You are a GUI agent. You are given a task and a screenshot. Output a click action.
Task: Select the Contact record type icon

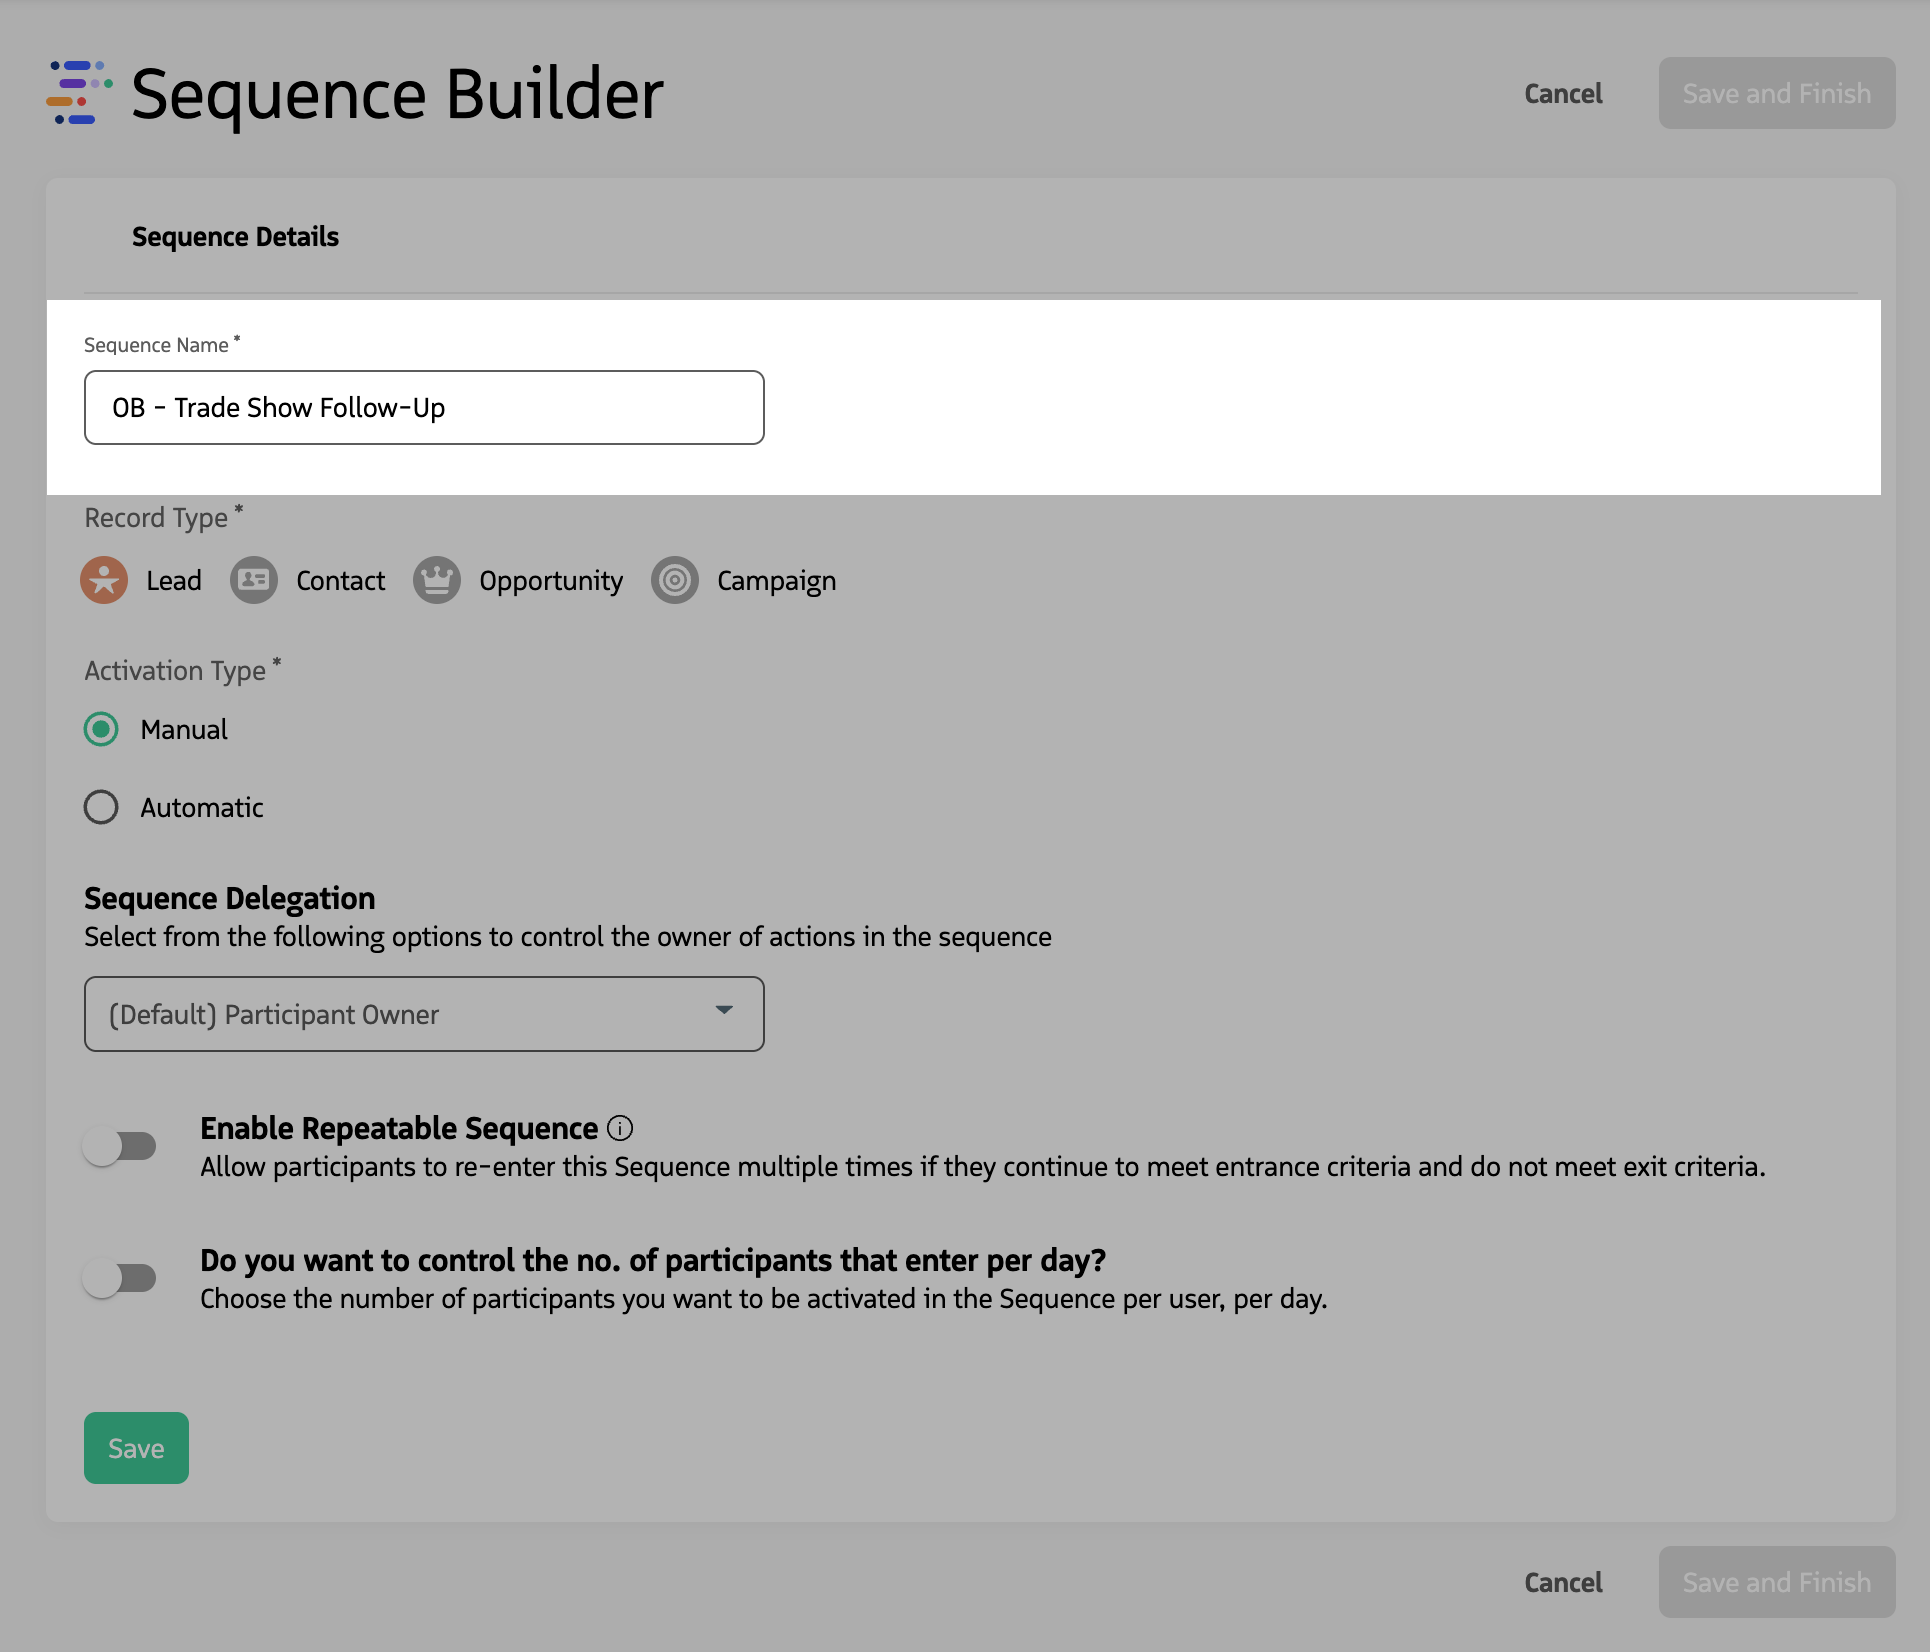click(x=253, y=580)
